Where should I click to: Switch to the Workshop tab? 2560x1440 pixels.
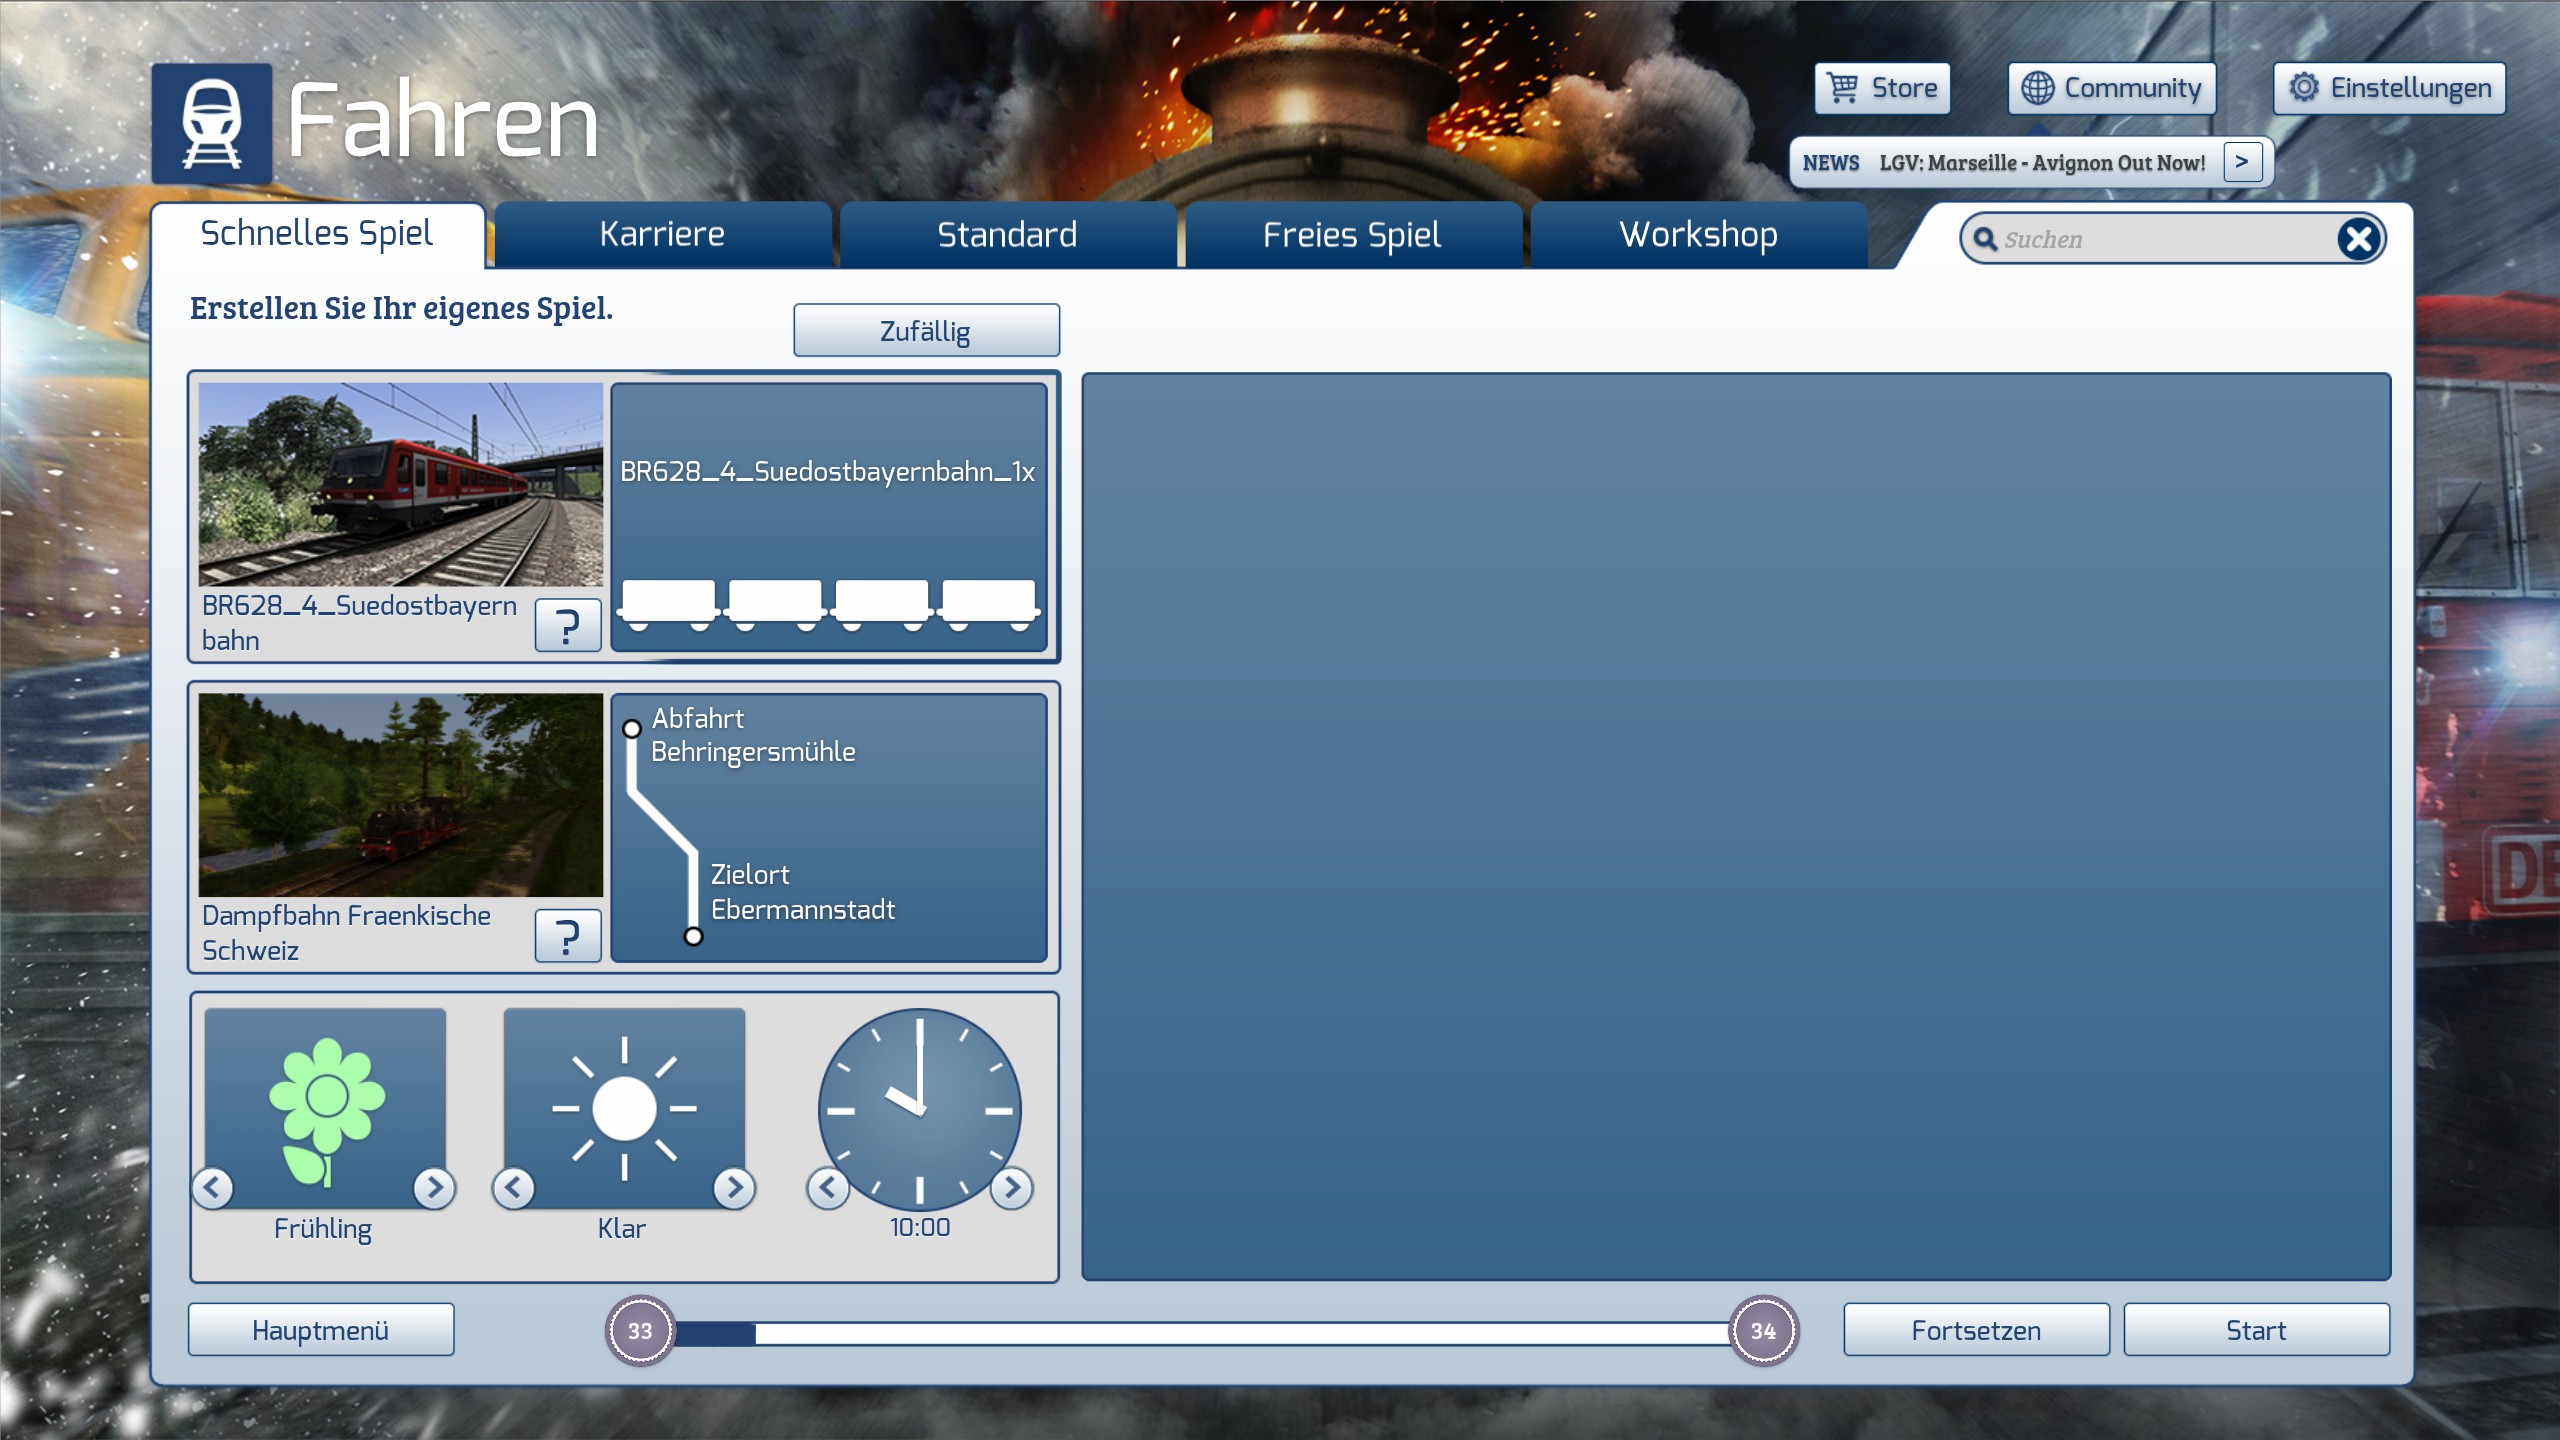coord(1698,235)
